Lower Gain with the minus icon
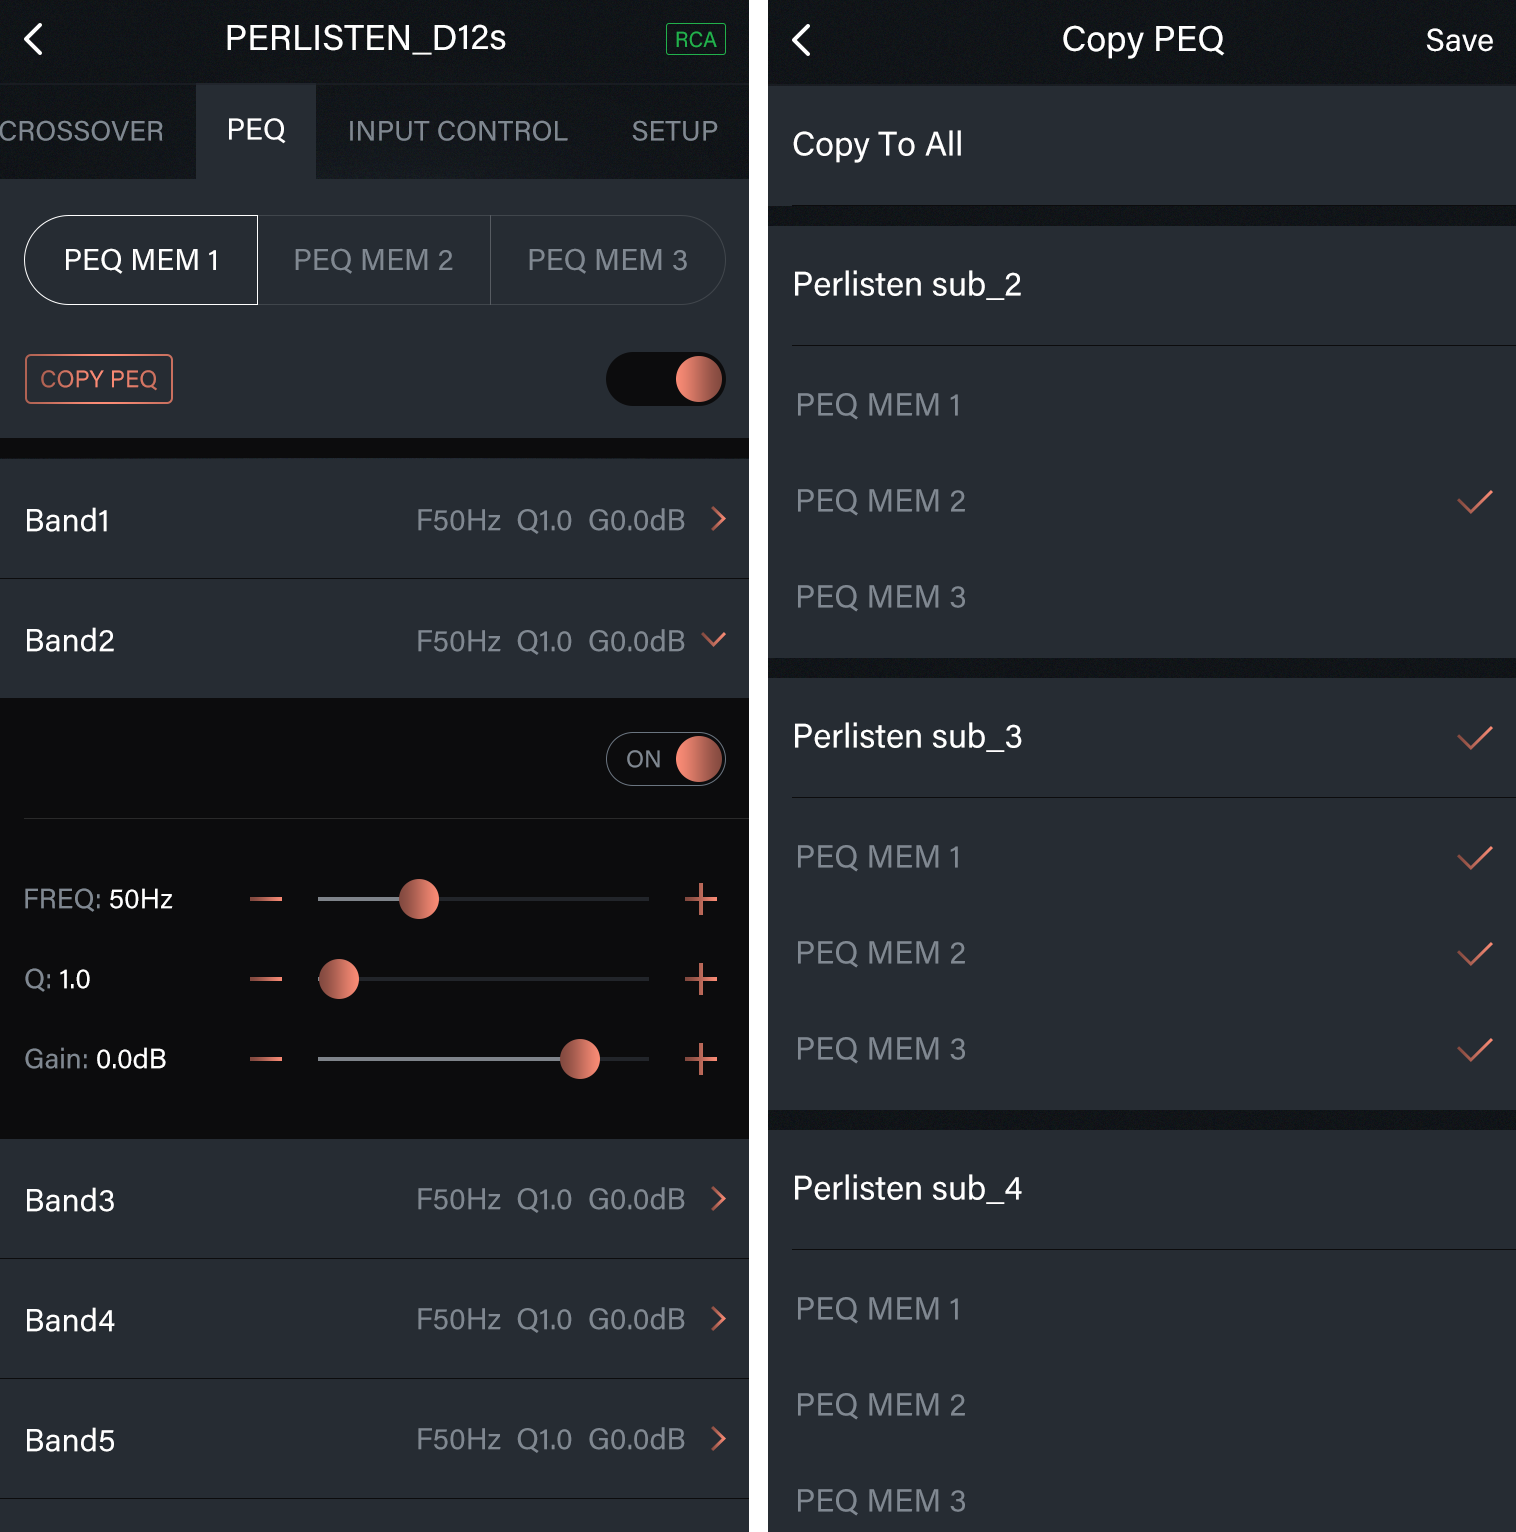 click(x=266, y=1059)
